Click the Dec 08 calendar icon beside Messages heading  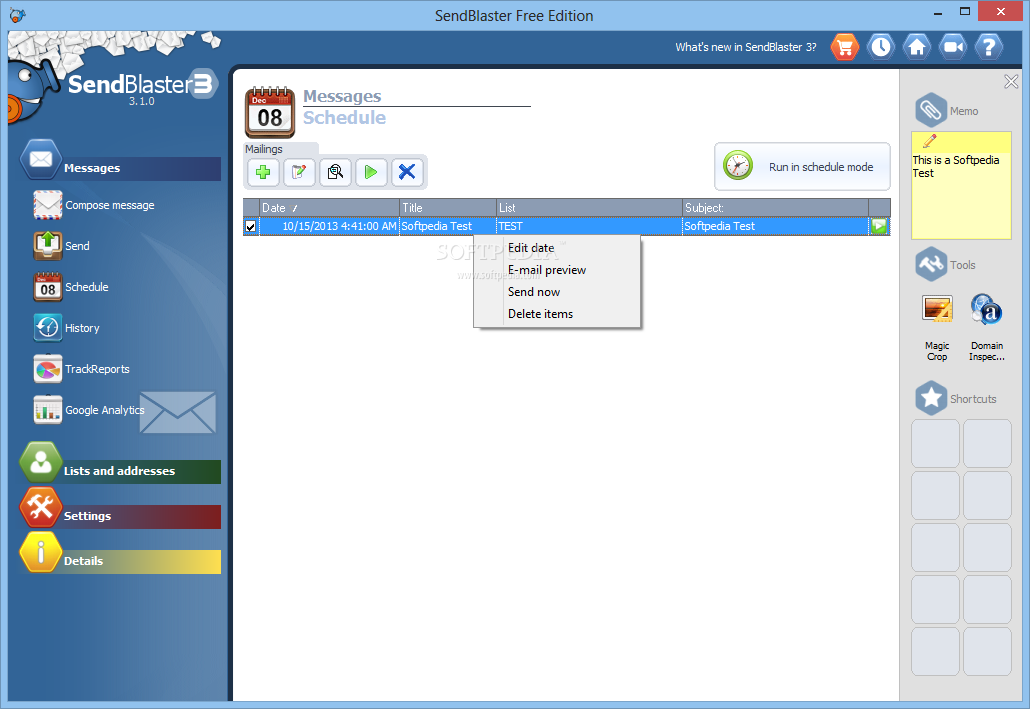[x=270, y=112]
